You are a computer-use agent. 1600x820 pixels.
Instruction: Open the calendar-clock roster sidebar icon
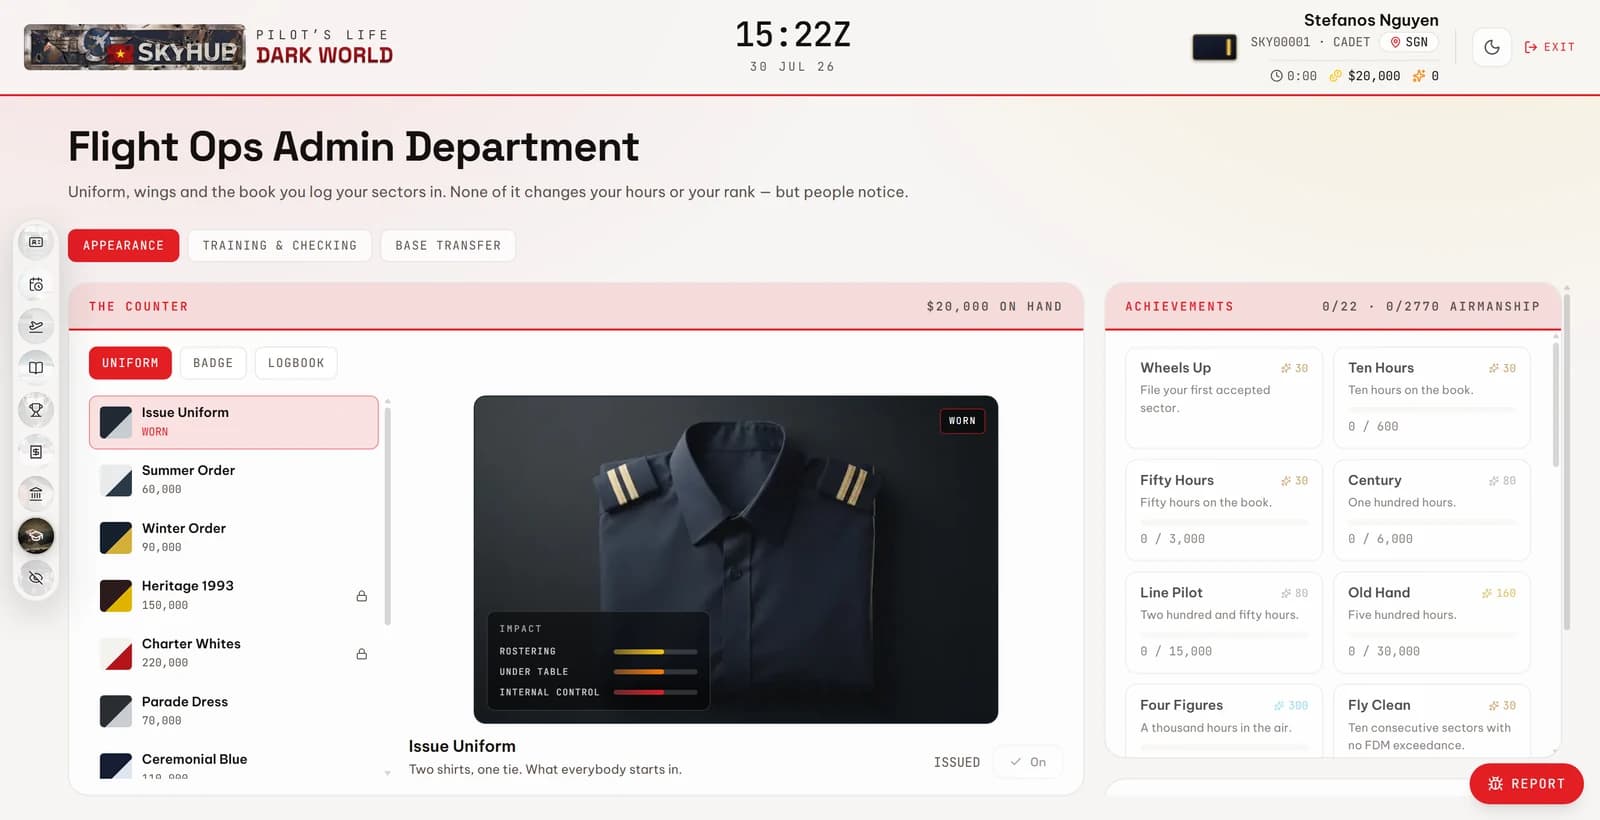point(36,284)
